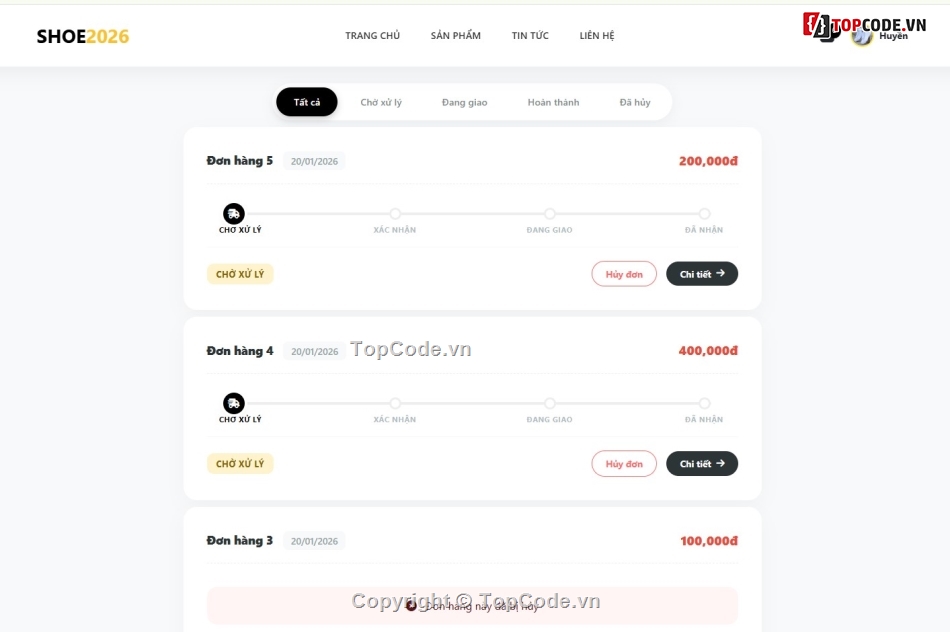The image size is (950, 632).
Task: Go to Trang chủ in the navigation
Action: (x=373, y=36)
